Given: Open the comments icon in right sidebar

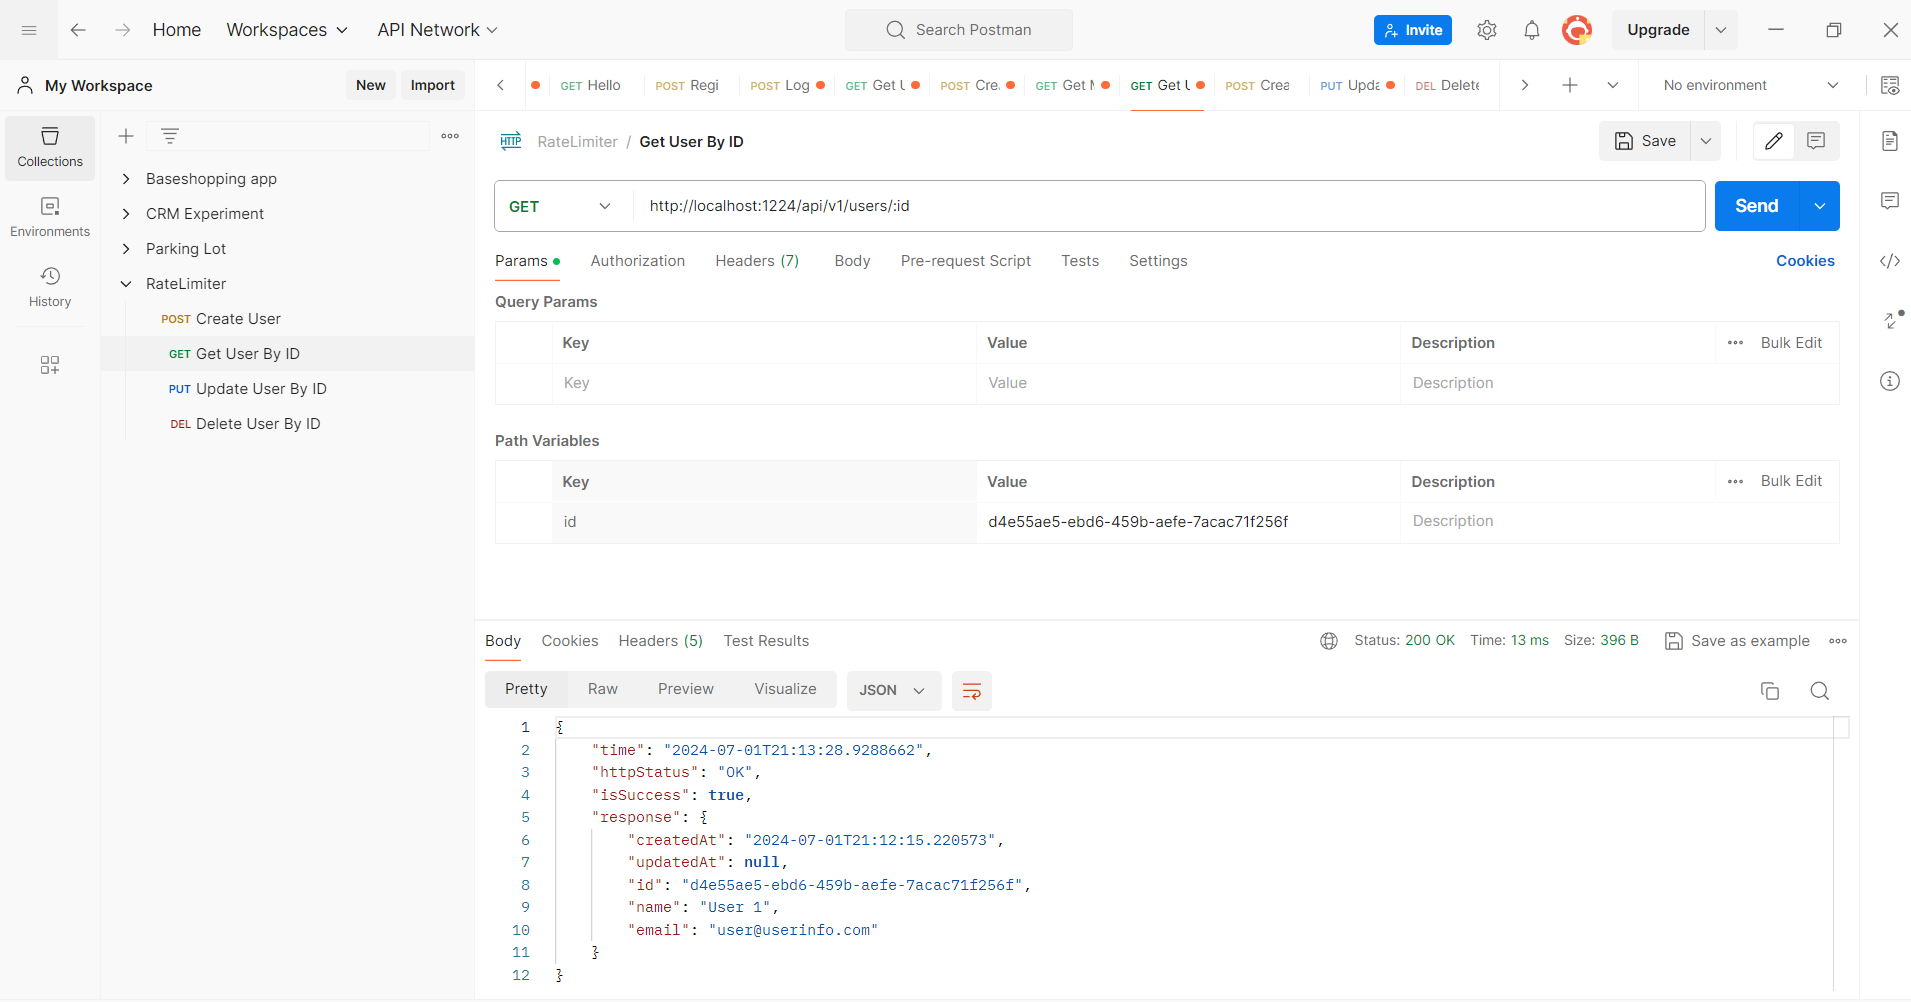Looking at the screenshot, I should pos(1890,201).
